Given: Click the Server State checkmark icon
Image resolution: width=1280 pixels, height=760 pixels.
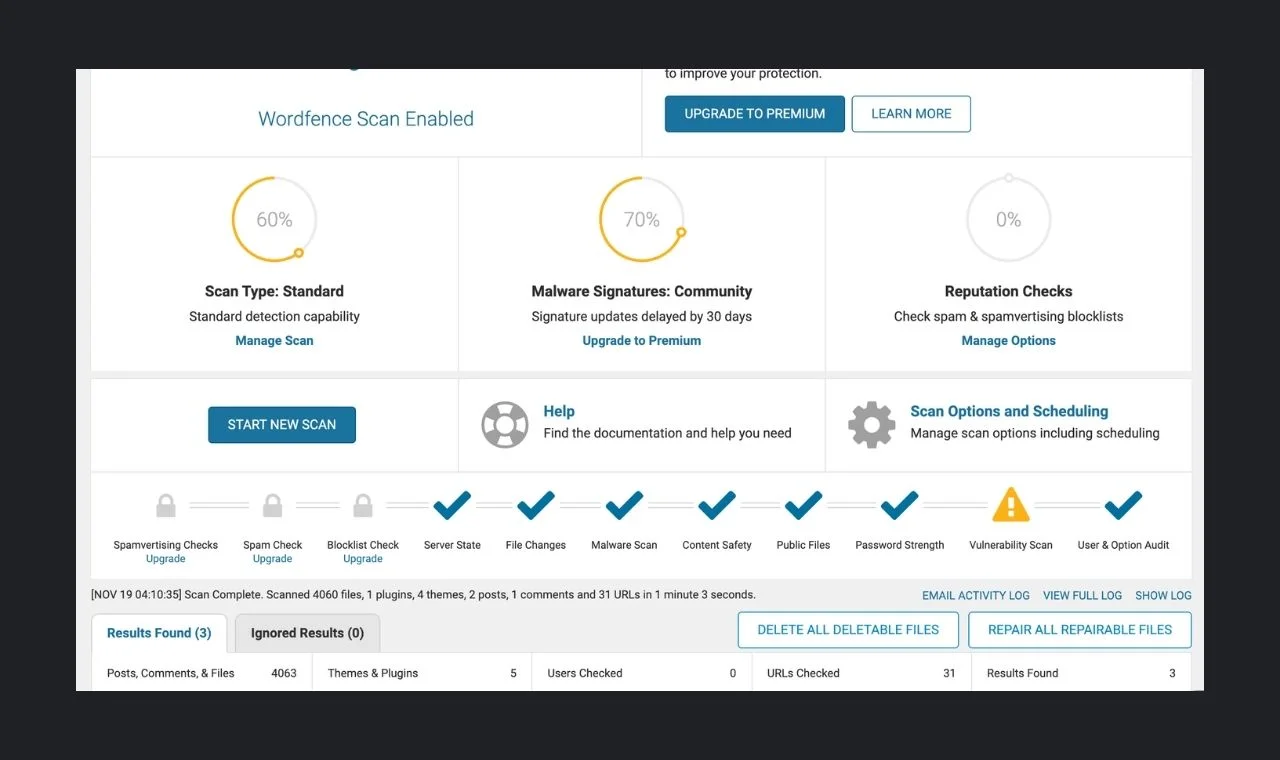Looking at the screenshot, I should (452, 505).
